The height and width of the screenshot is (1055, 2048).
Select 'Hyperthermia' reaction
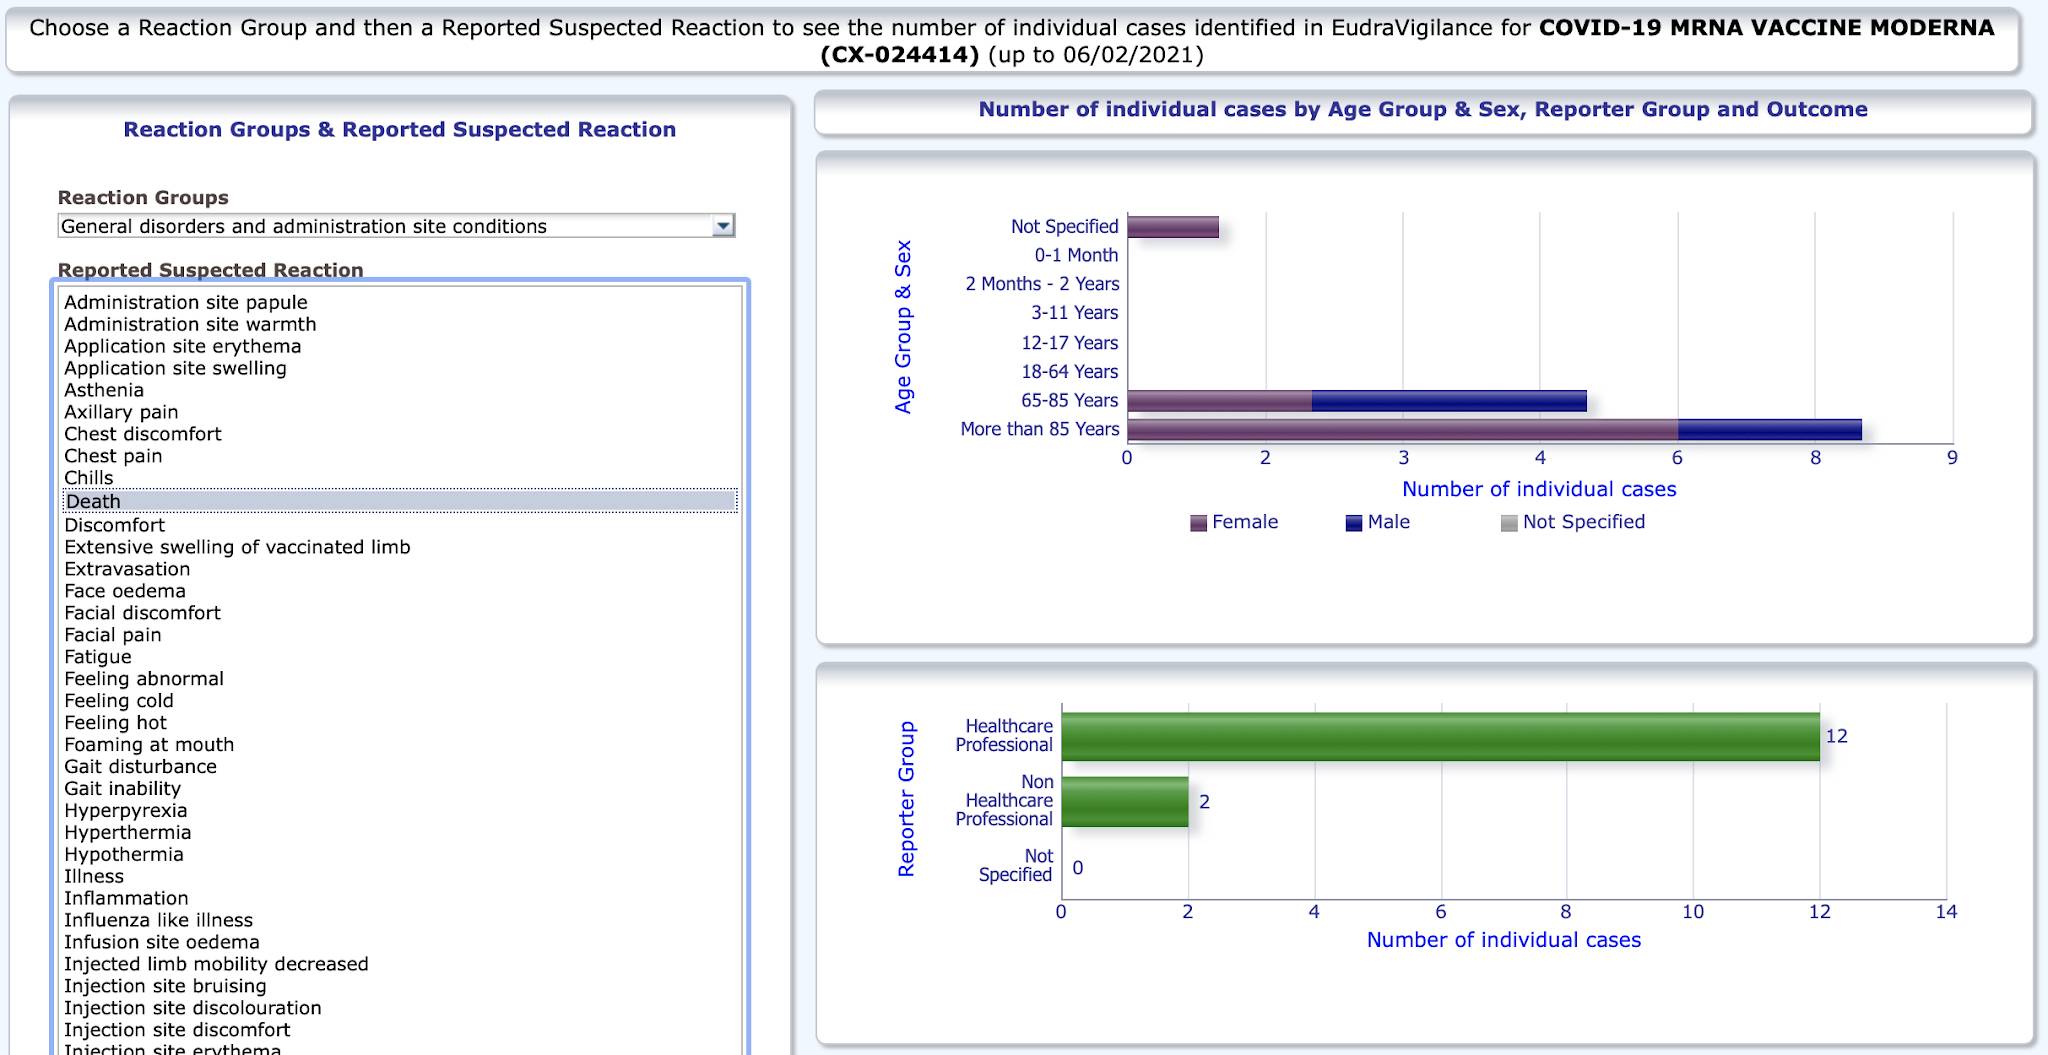127,833
